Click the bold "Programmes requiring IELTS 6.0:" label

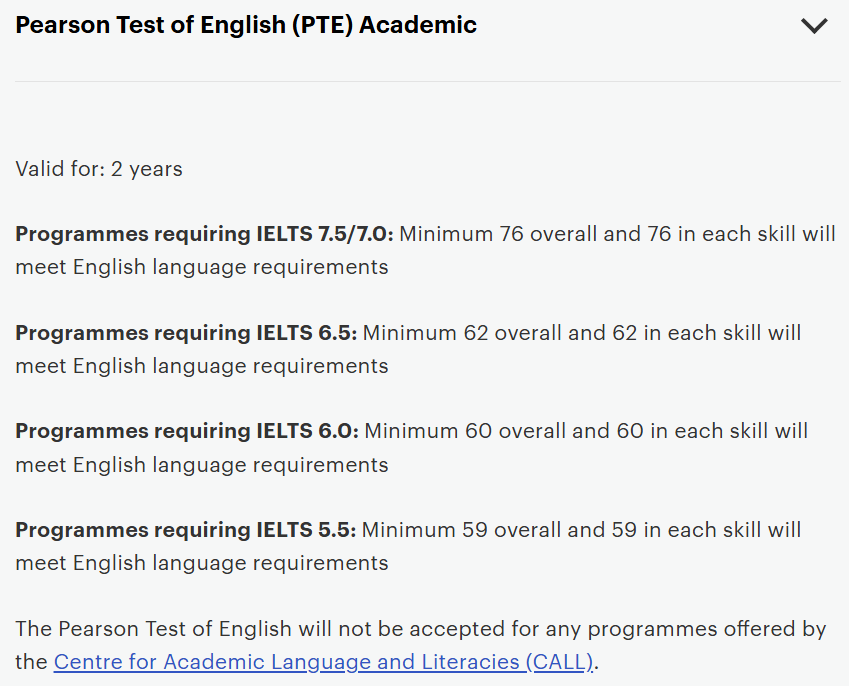point(187,431)
